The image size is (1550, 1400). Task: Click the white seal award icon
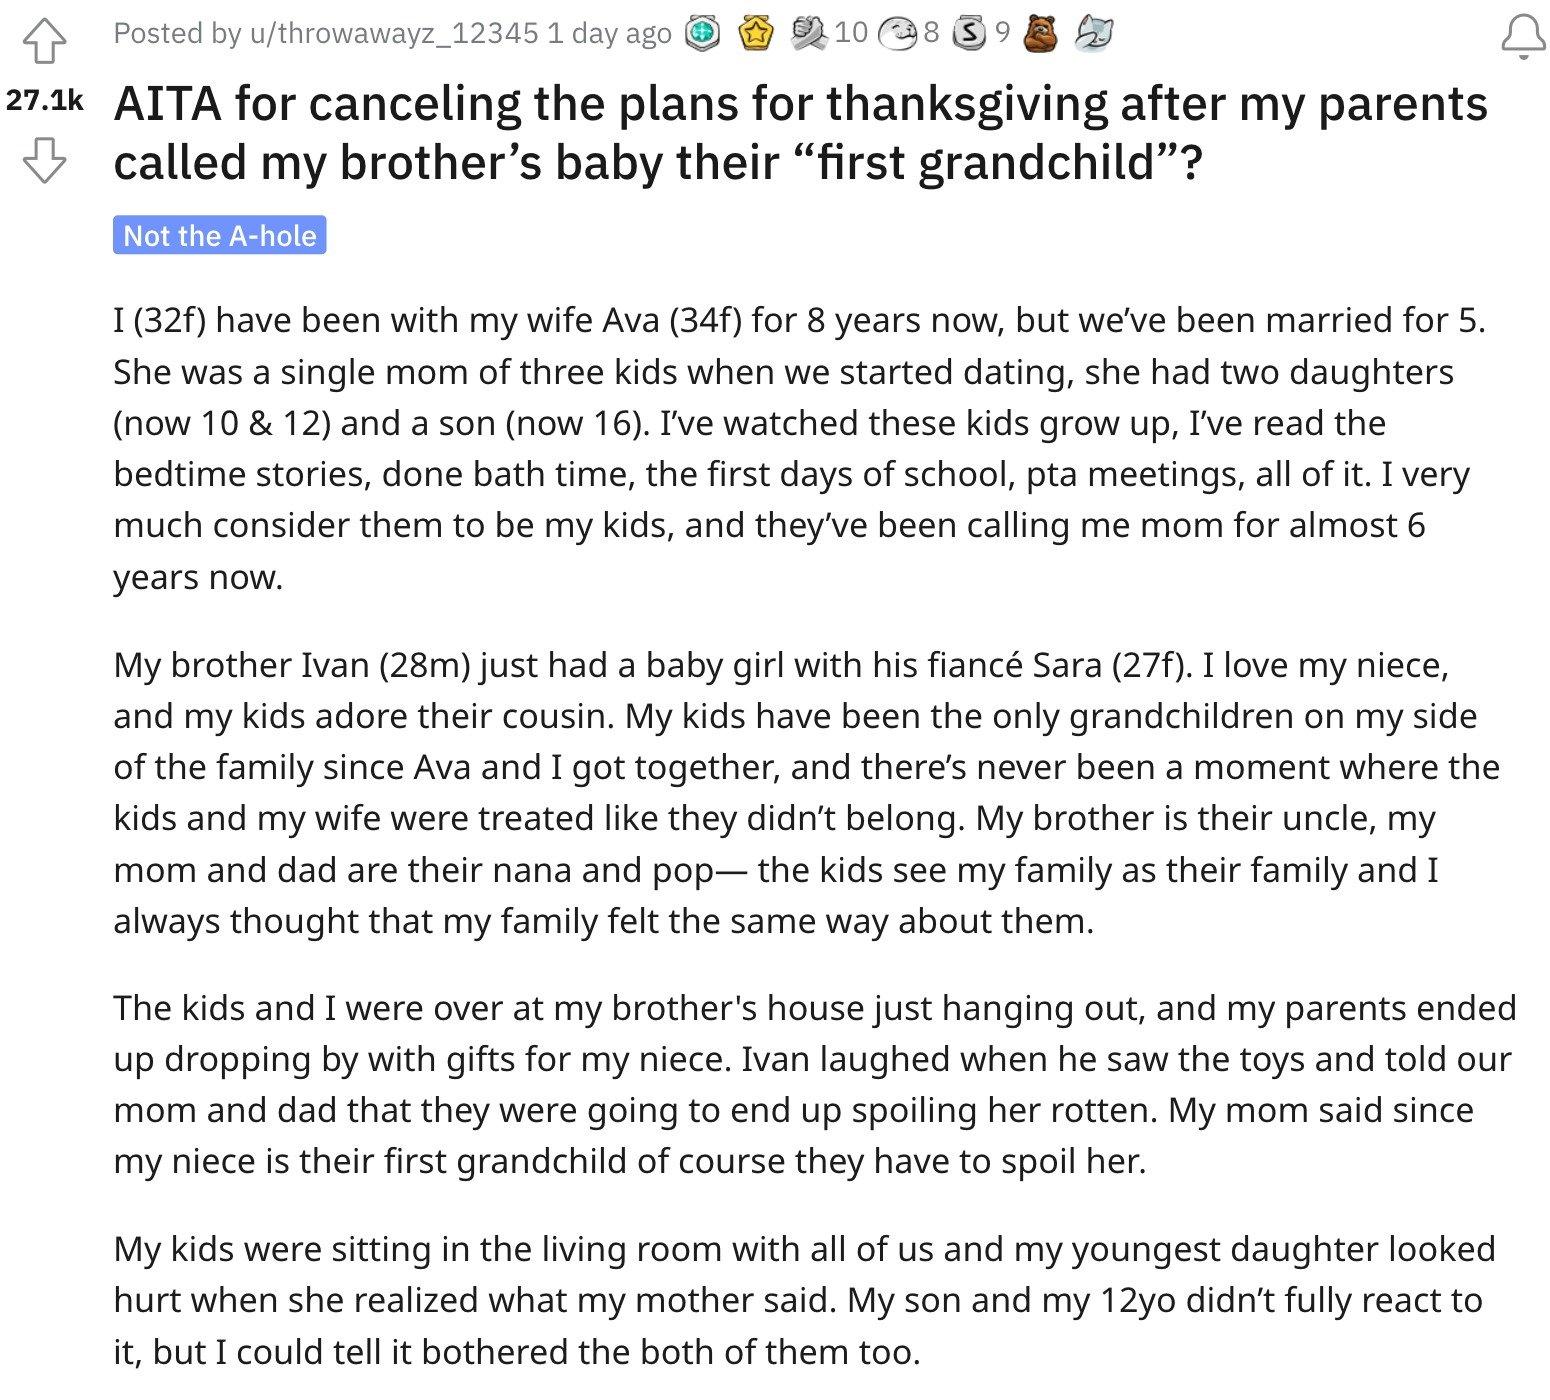896,35
